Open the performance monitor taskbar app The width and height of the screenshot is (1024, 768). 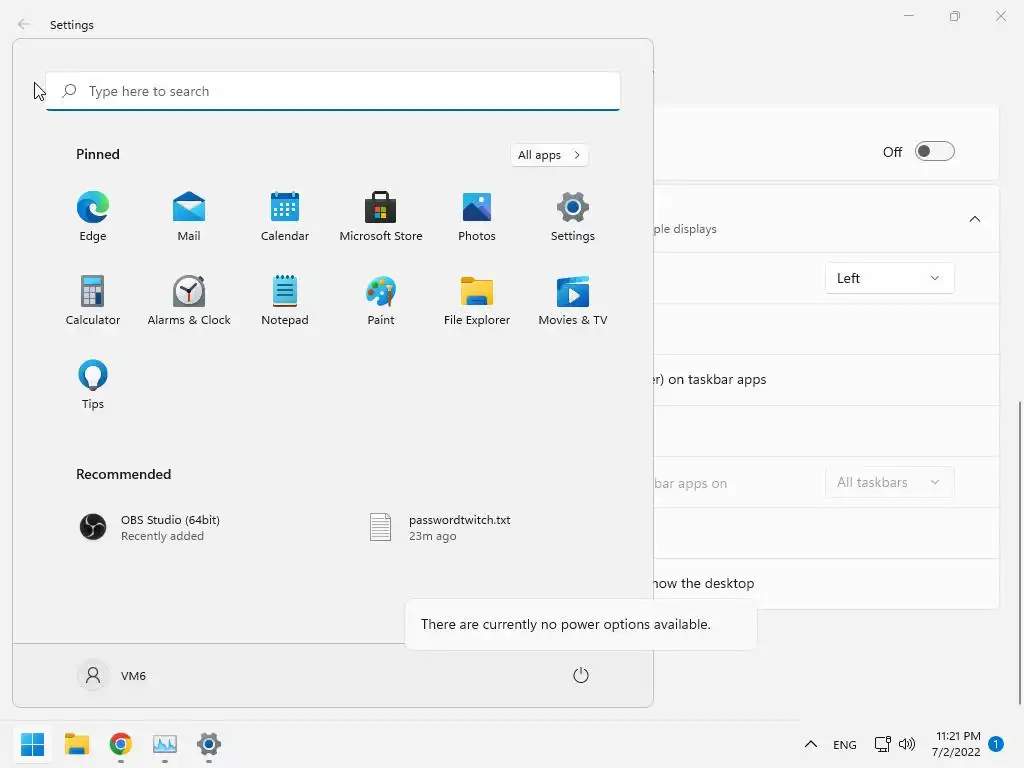tap(165, 744)
